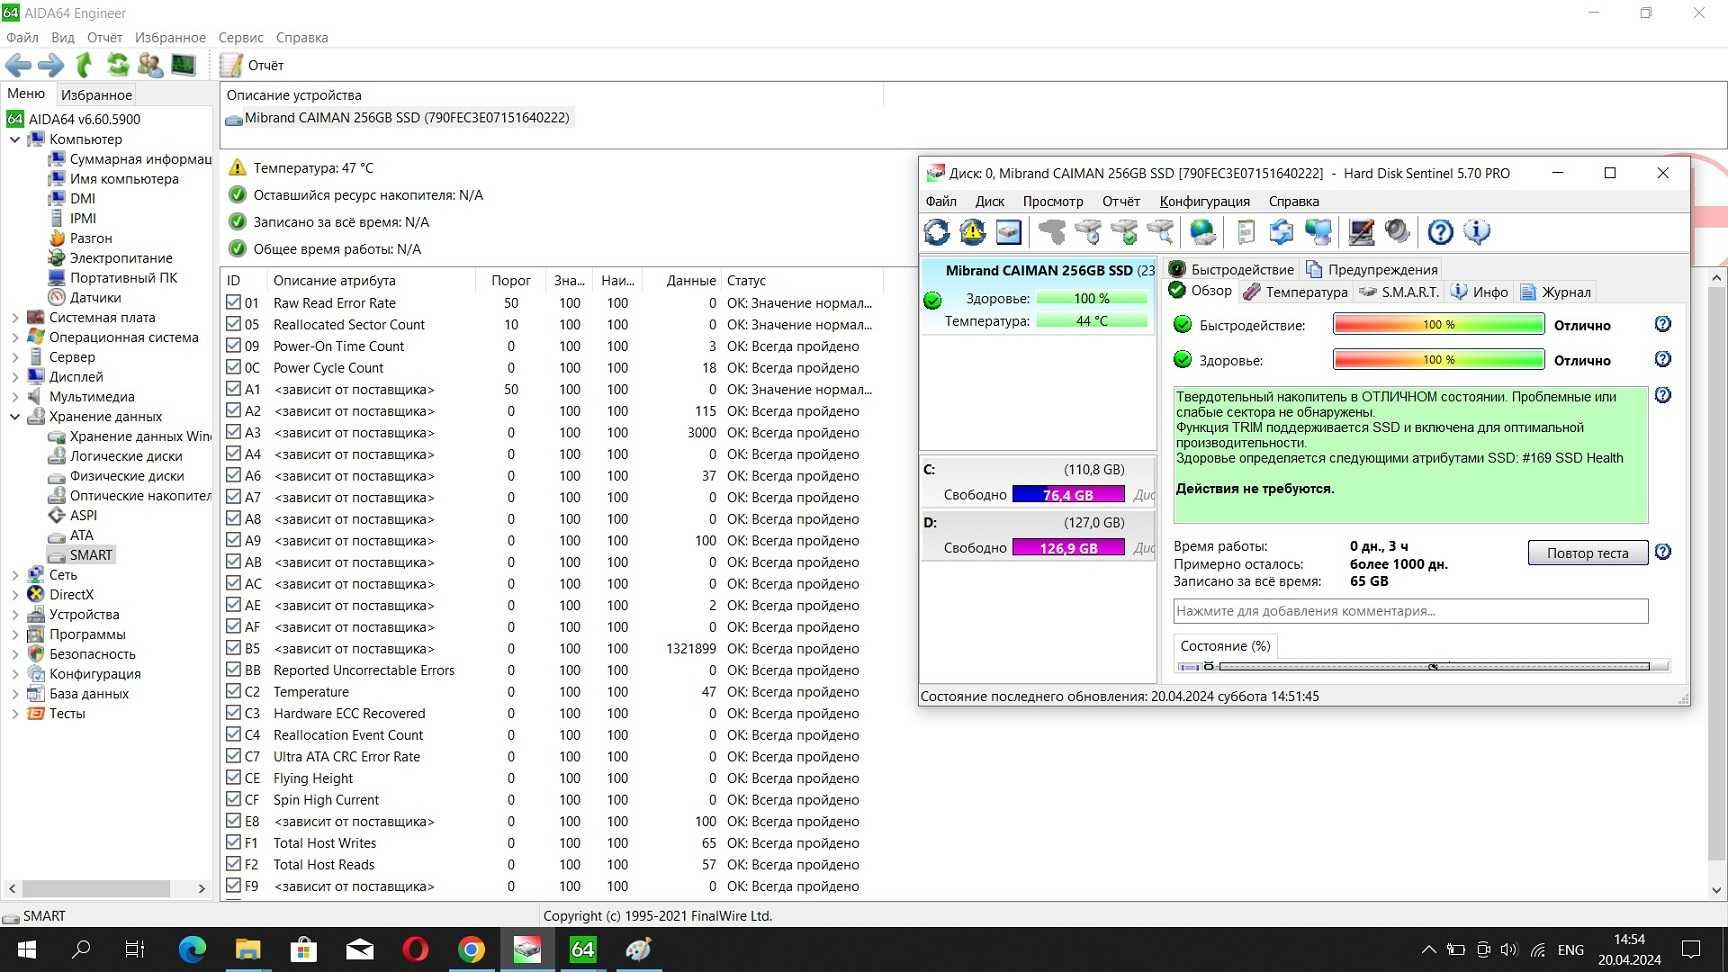Click the Отчёт report toolbar button
Screen dimensions: 1728x972
coord(252,65)
